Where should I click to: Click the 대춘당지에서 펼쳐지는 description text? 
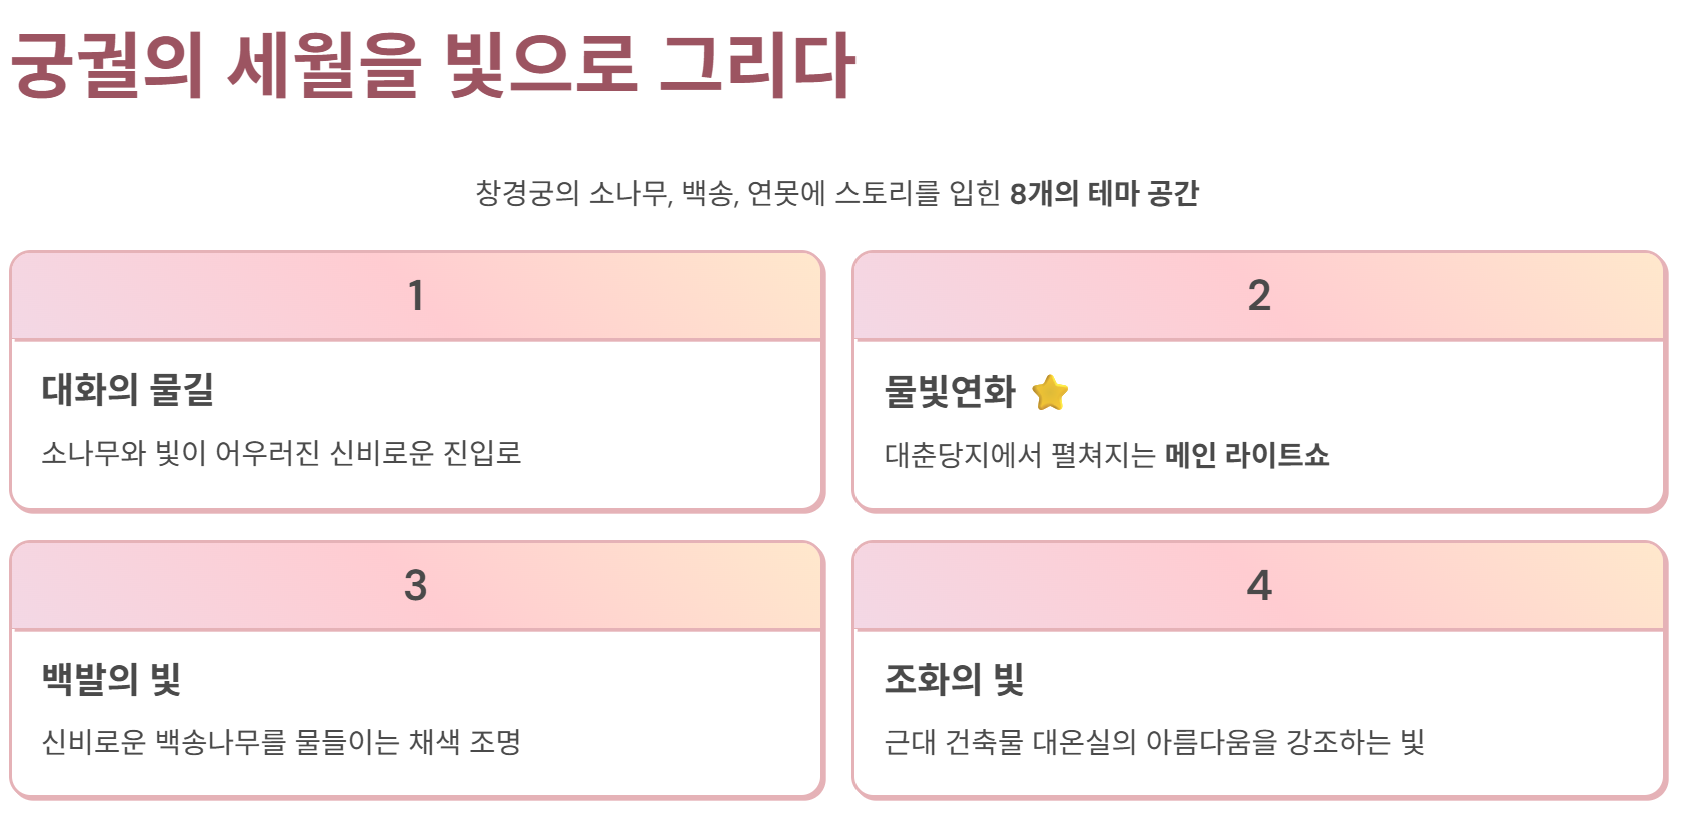[x=1020, y=455]
